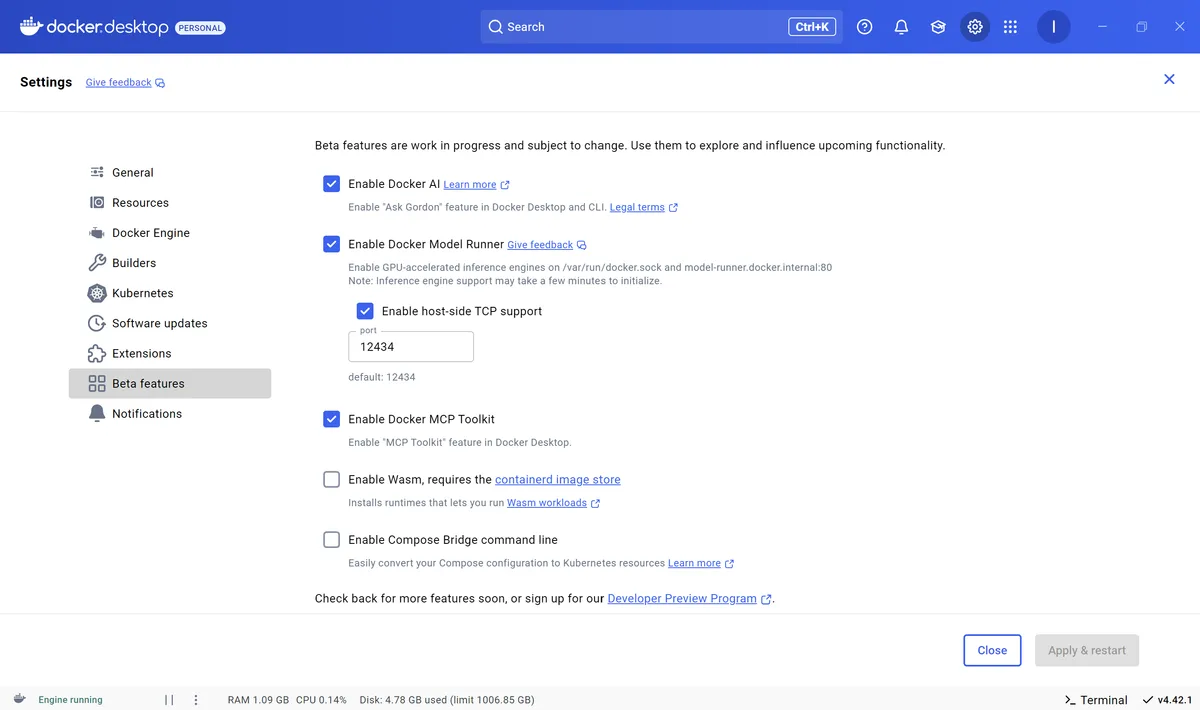
Task: Open the Wasm workloads link
Action: click(547, 503)
